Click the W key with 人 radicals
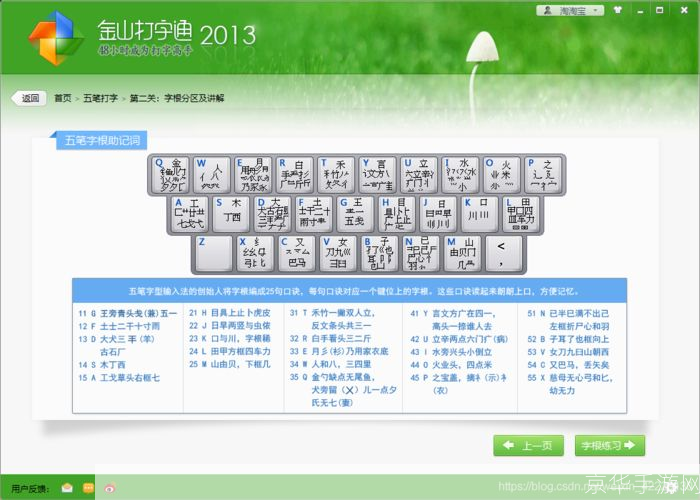The height and width of the screenshot is (500, 700). coord(212,175)
